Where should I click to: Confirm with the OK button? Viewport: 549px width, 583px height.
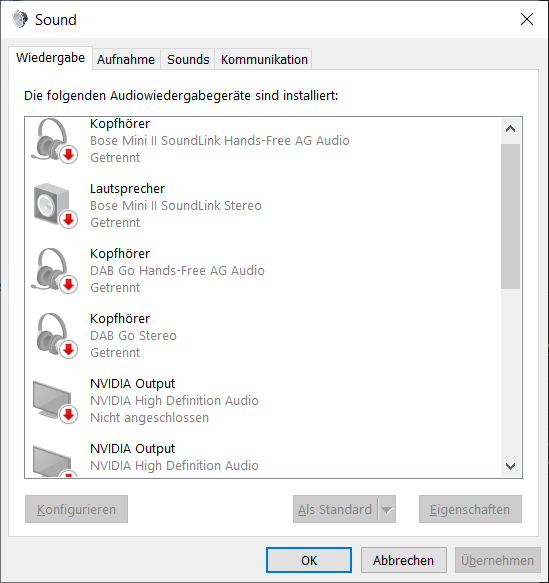(309, 560)
